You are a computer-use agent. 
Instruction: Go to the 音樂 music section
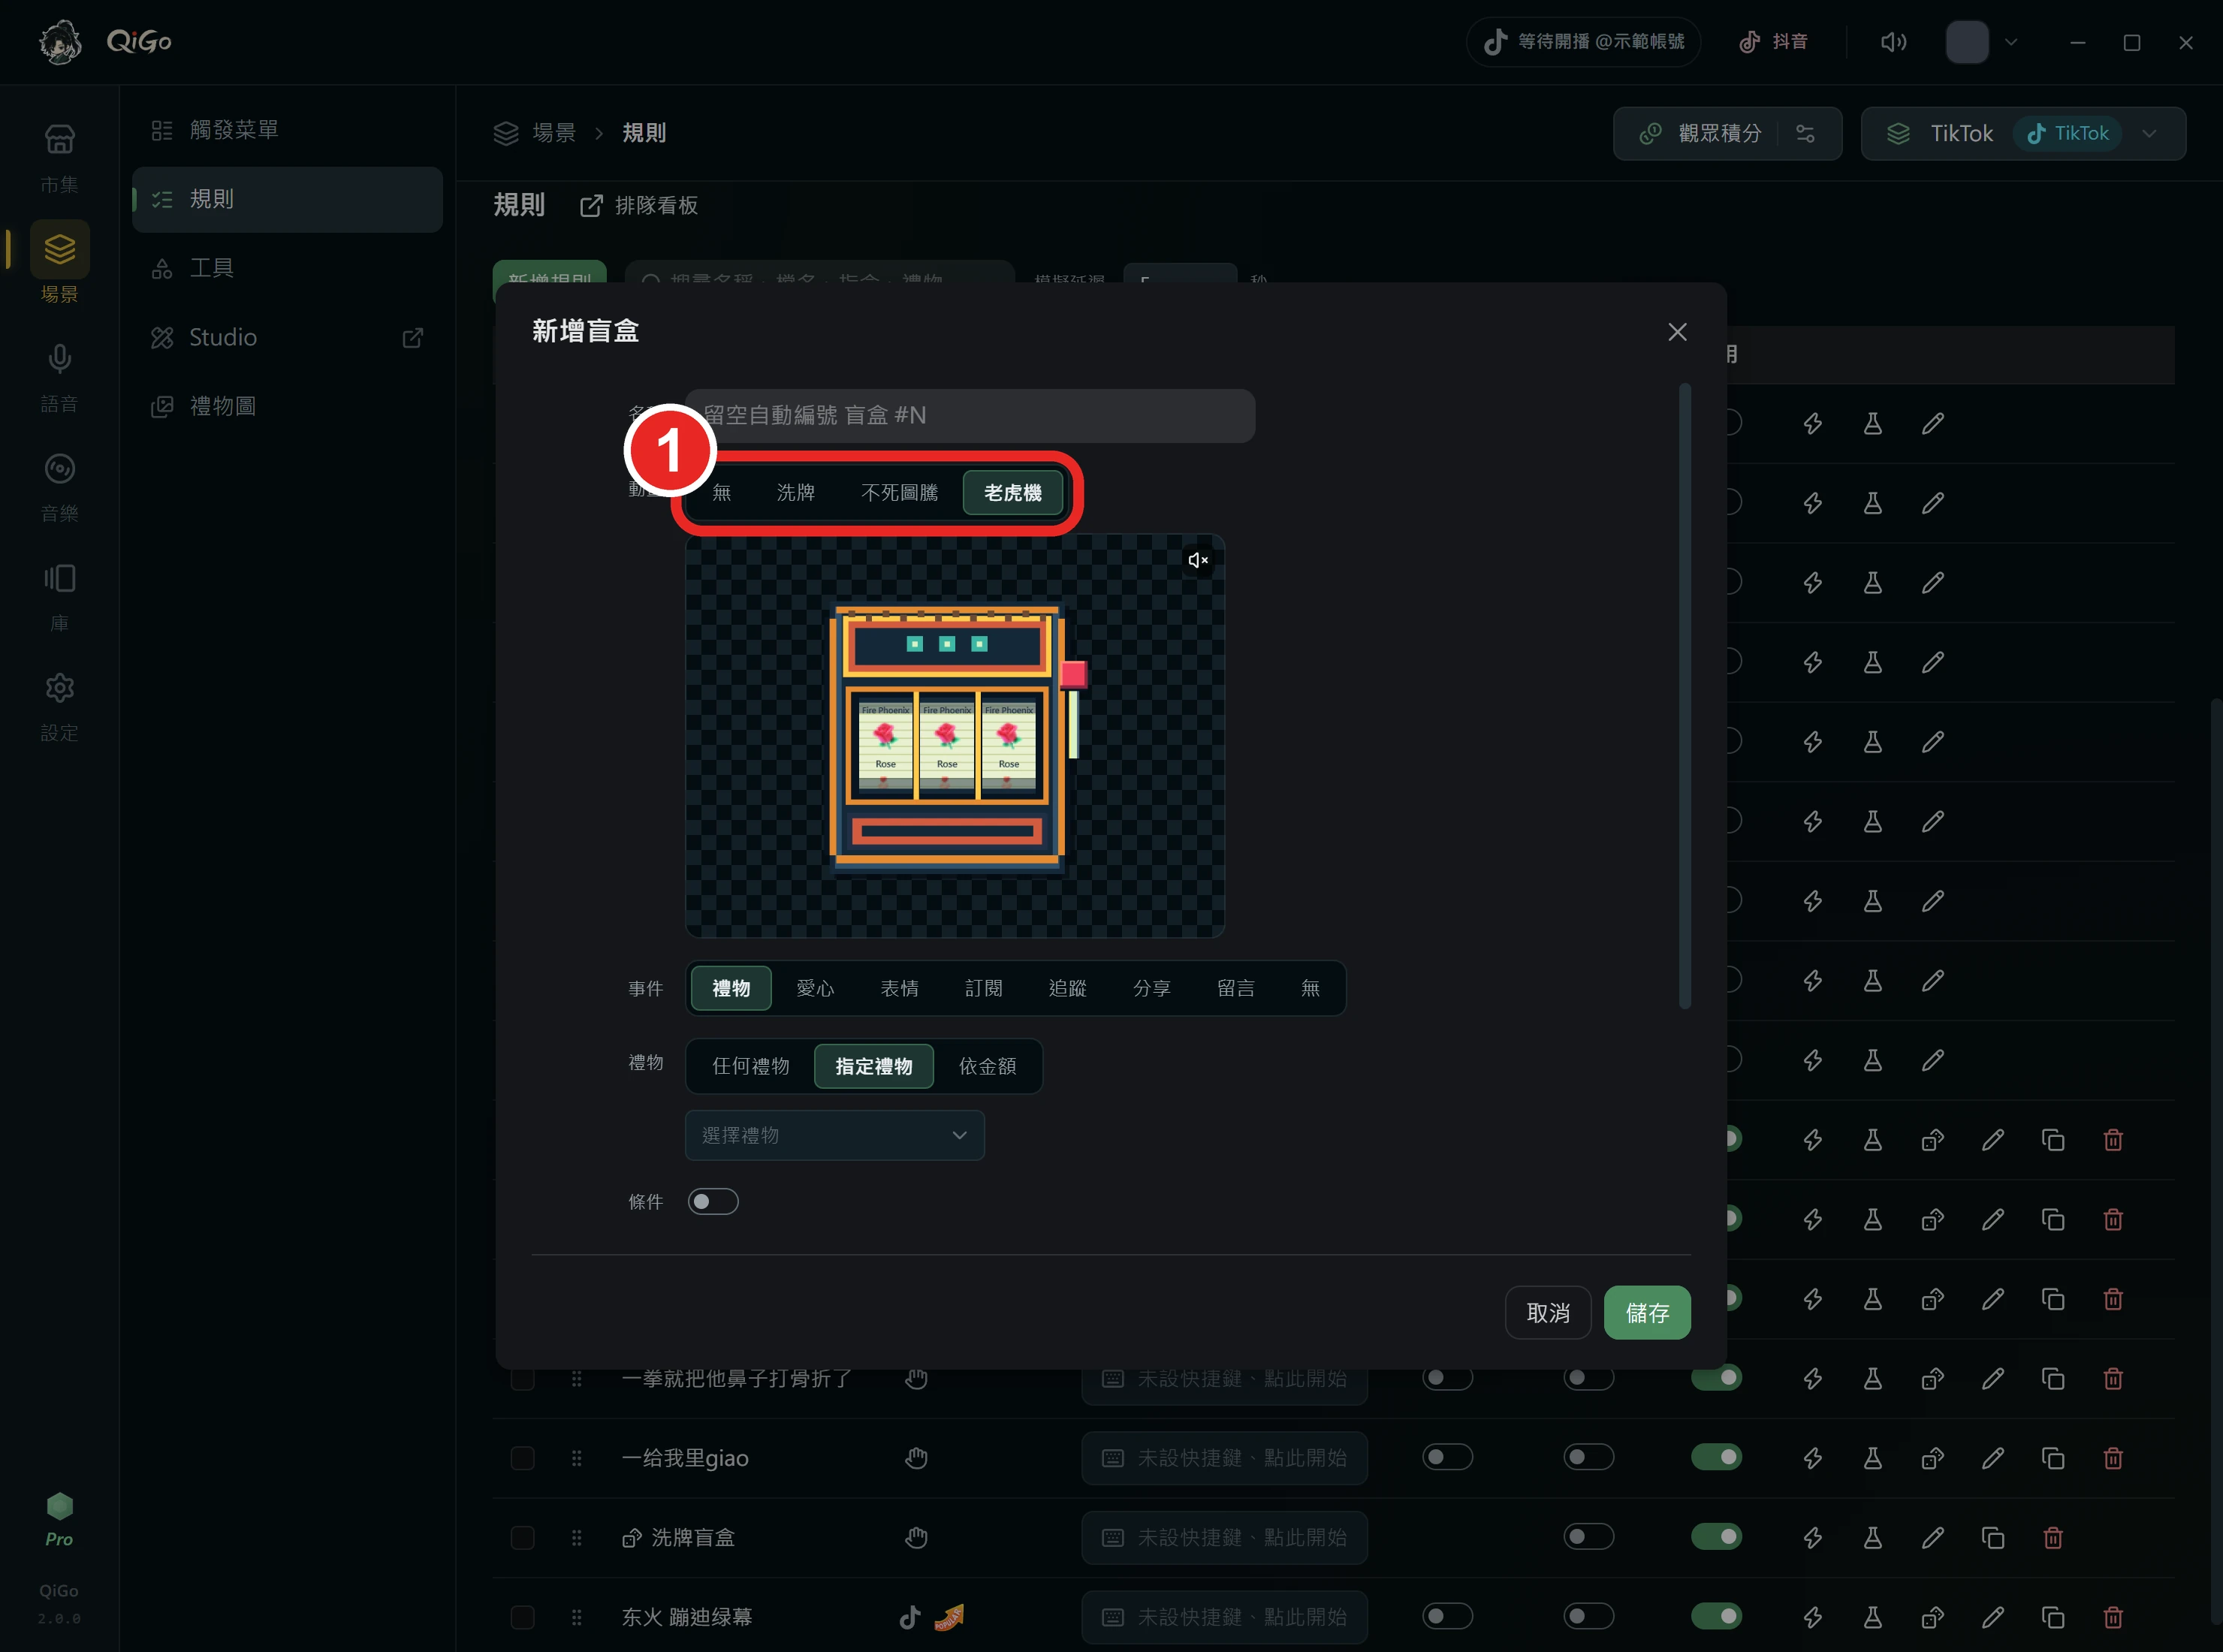(x=59, y=487)
